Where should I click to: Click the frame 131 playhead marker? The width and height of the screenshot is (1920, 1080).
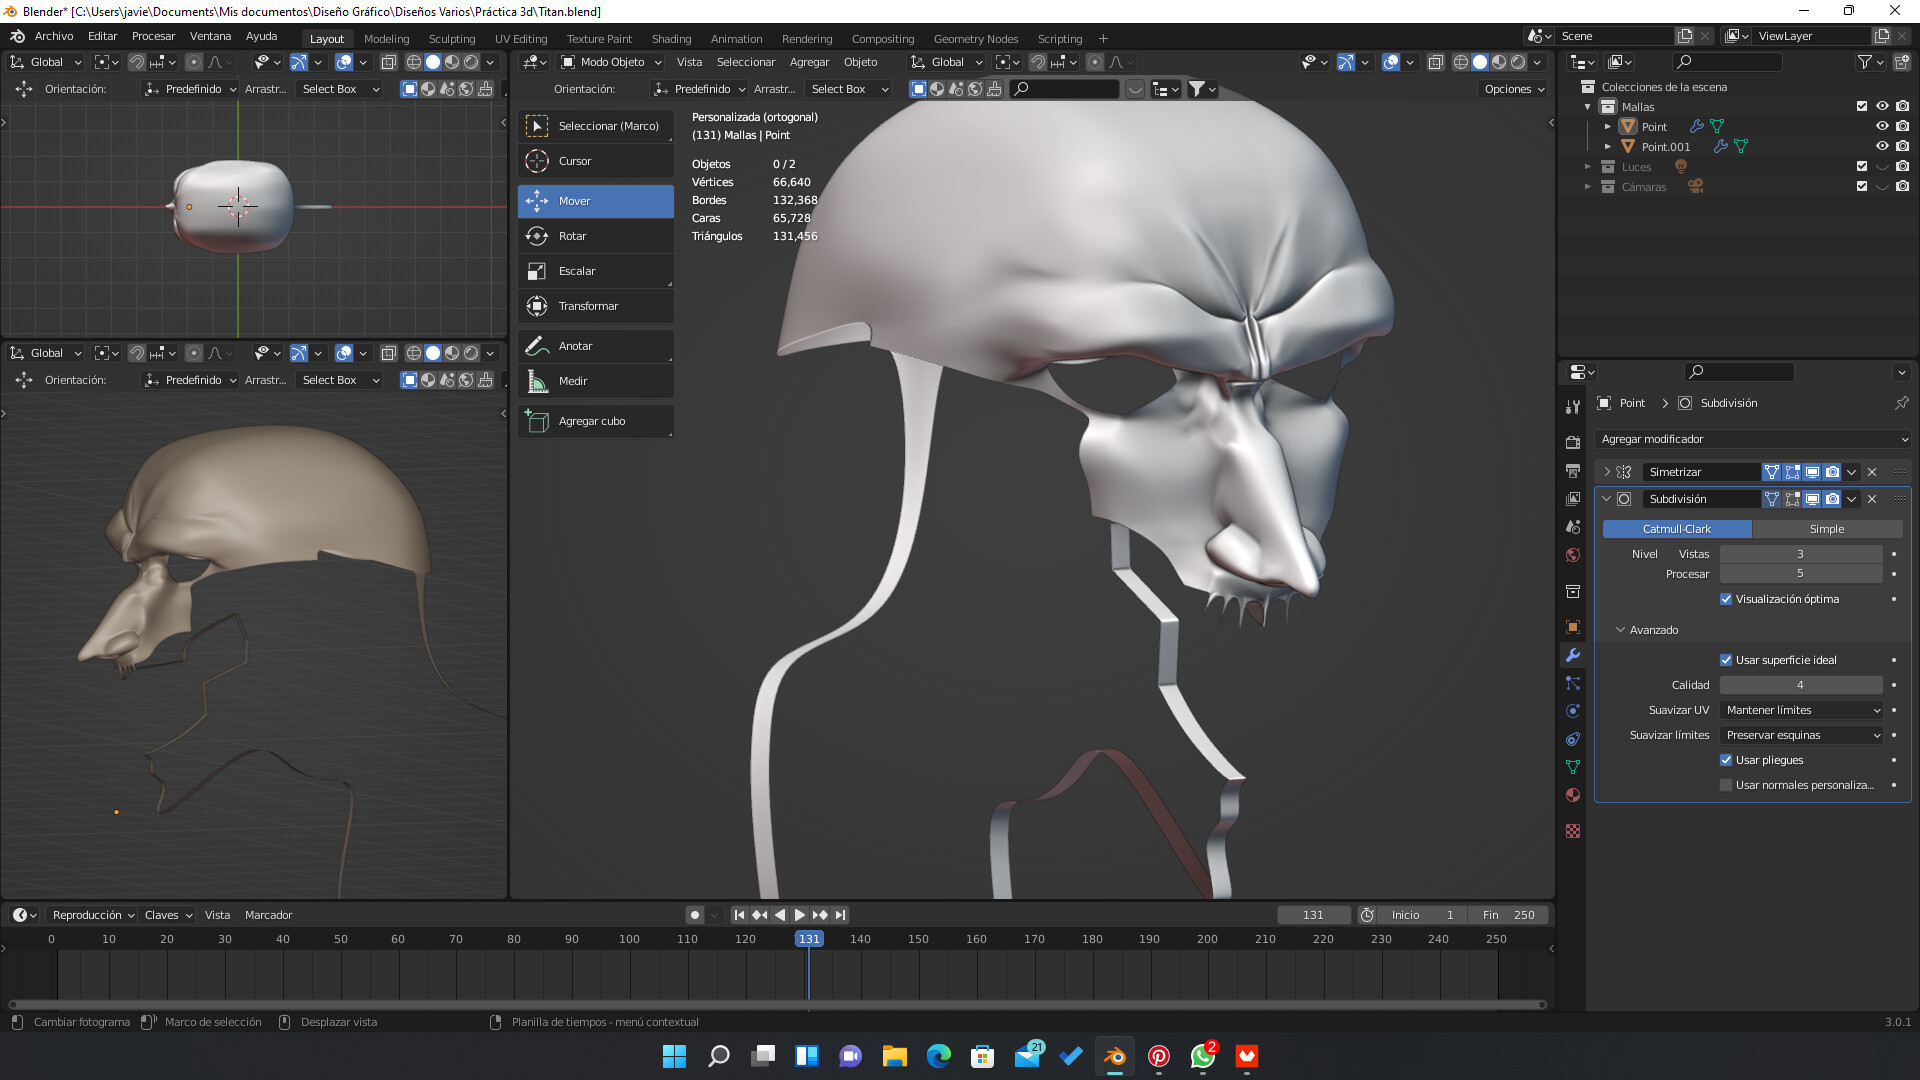809,939
